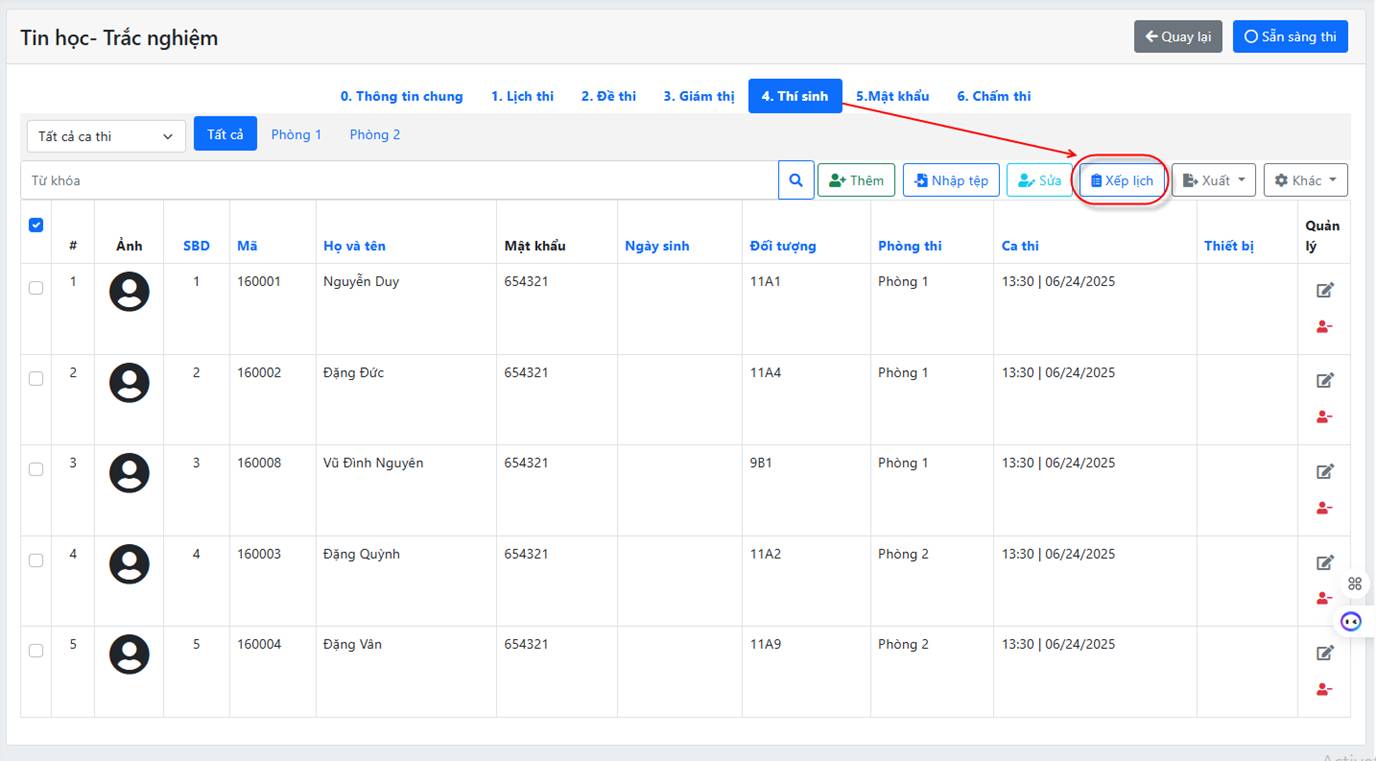This screenshot has height=761, width=1376.
Task: Check the box for Đặng Quỳnh
Action: (x=36, y=560)
